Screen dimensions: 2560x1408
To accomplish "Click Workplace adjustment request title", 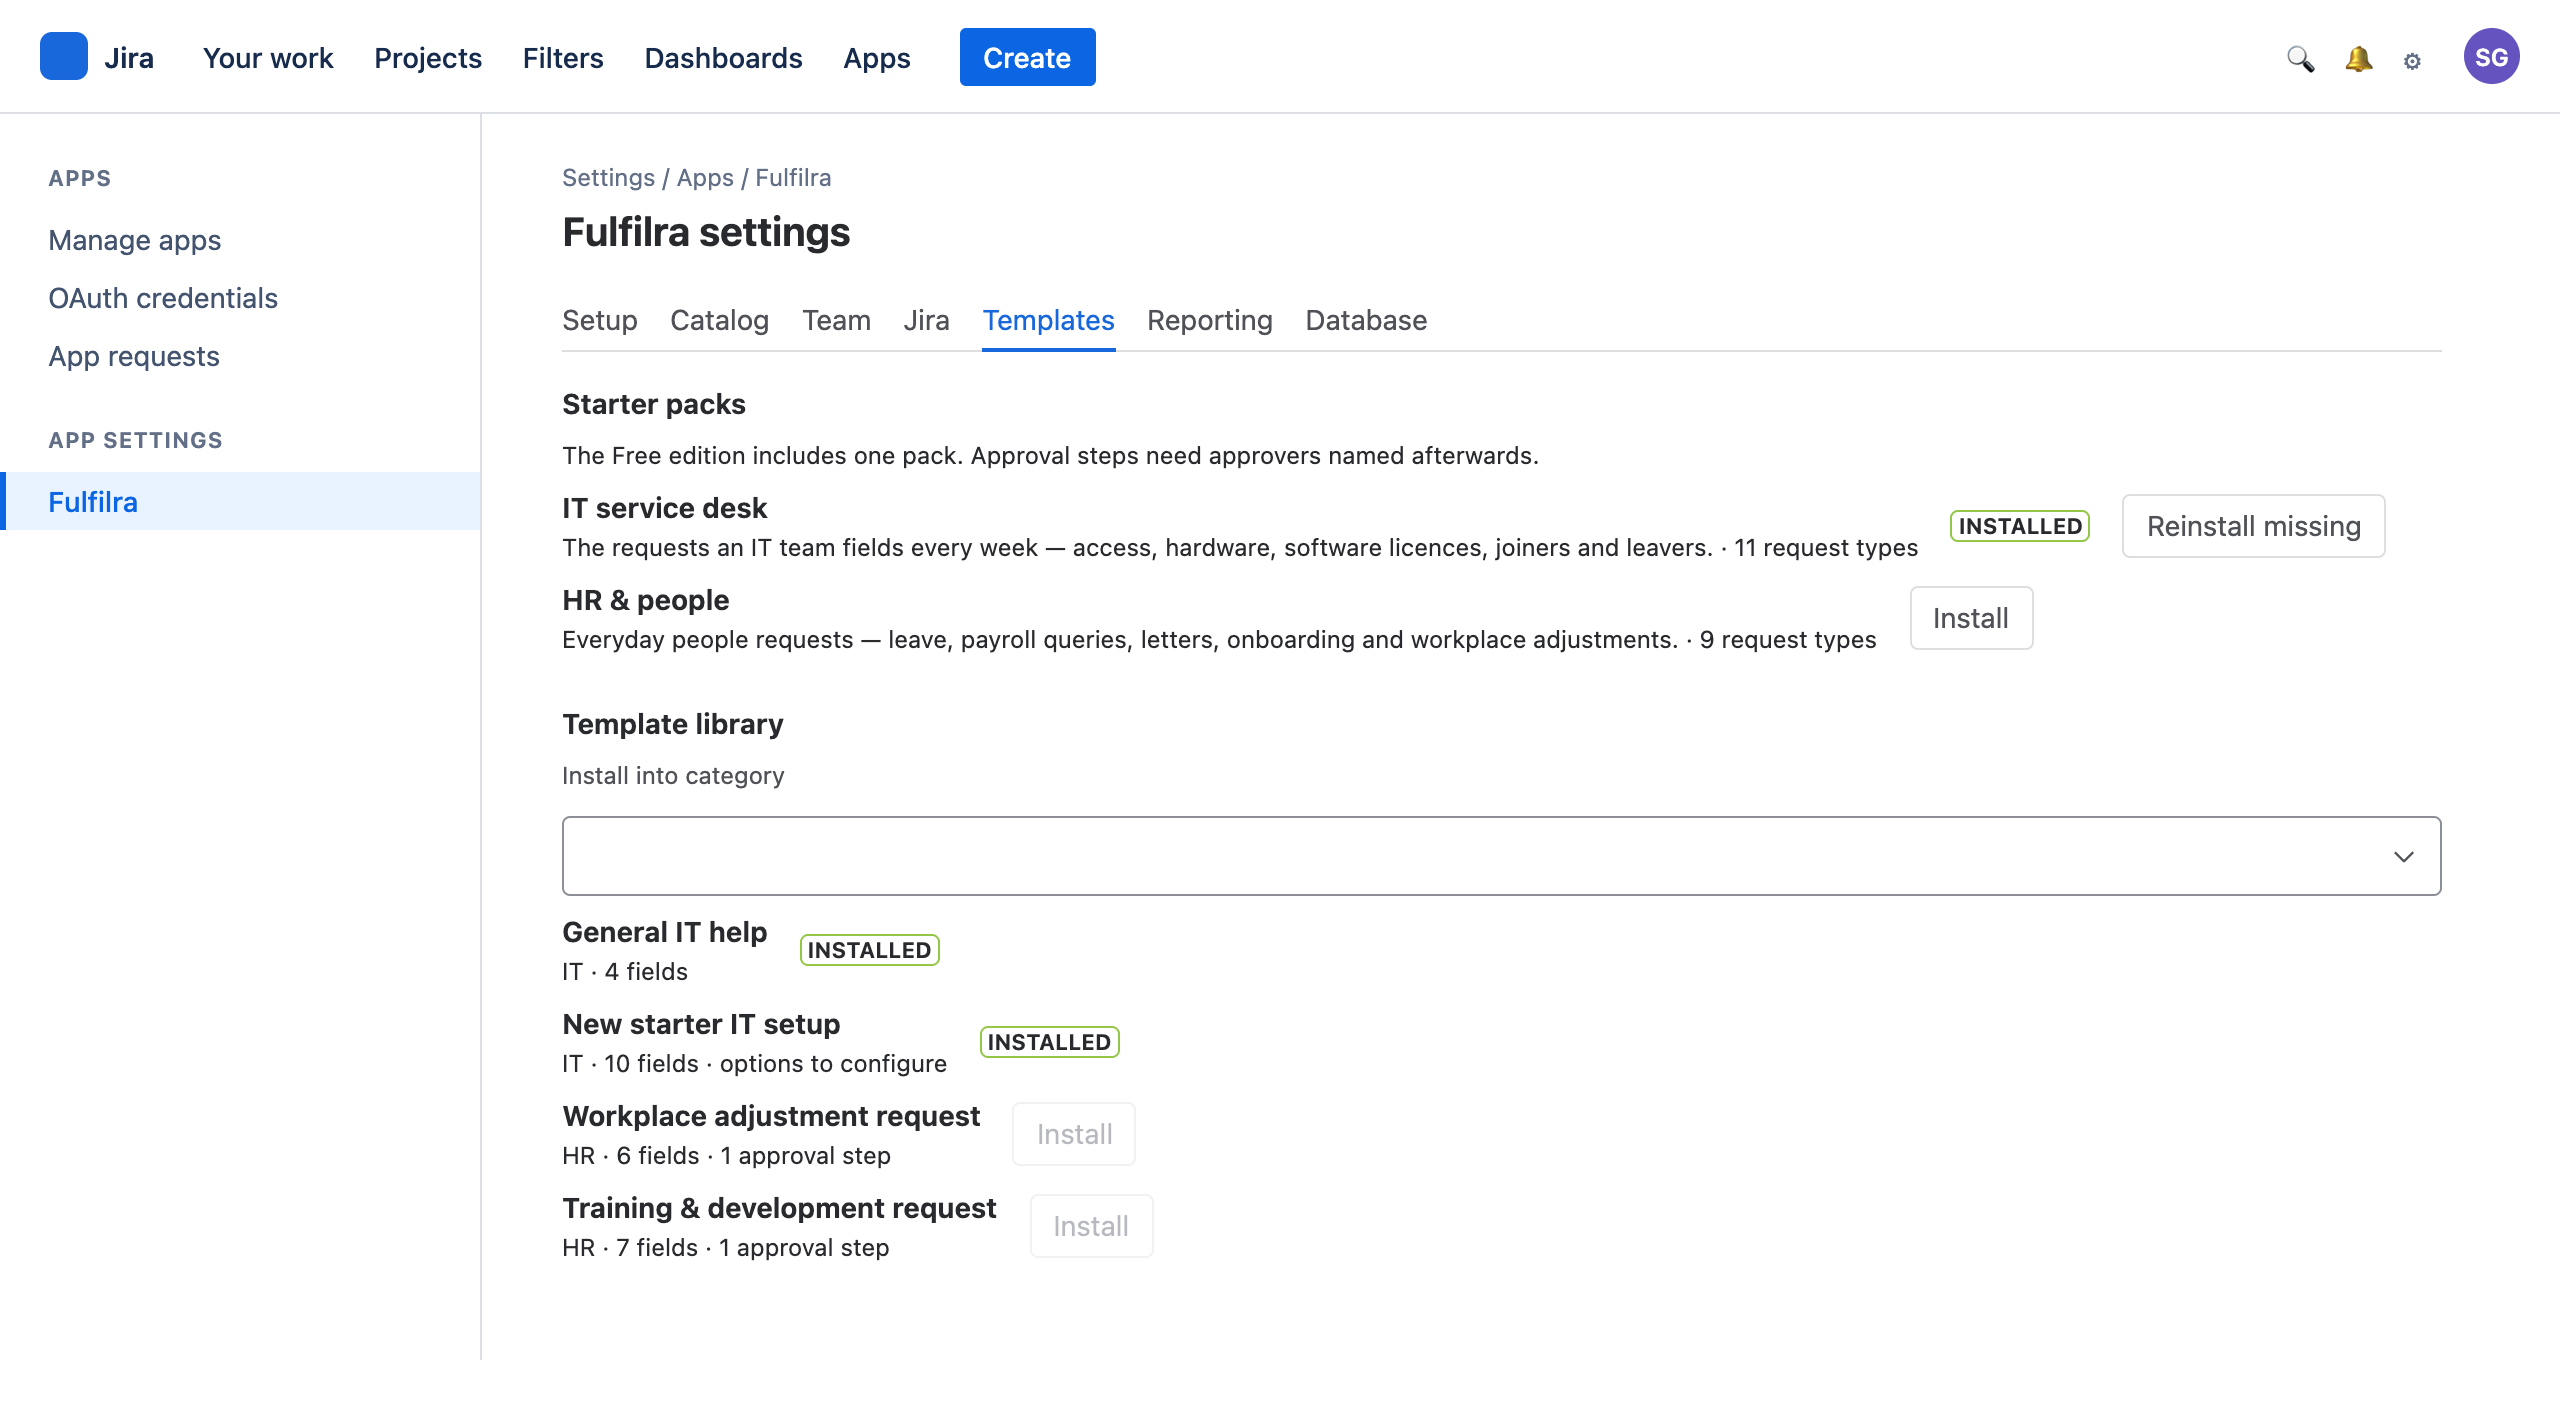I will [x=771, y=1116].
